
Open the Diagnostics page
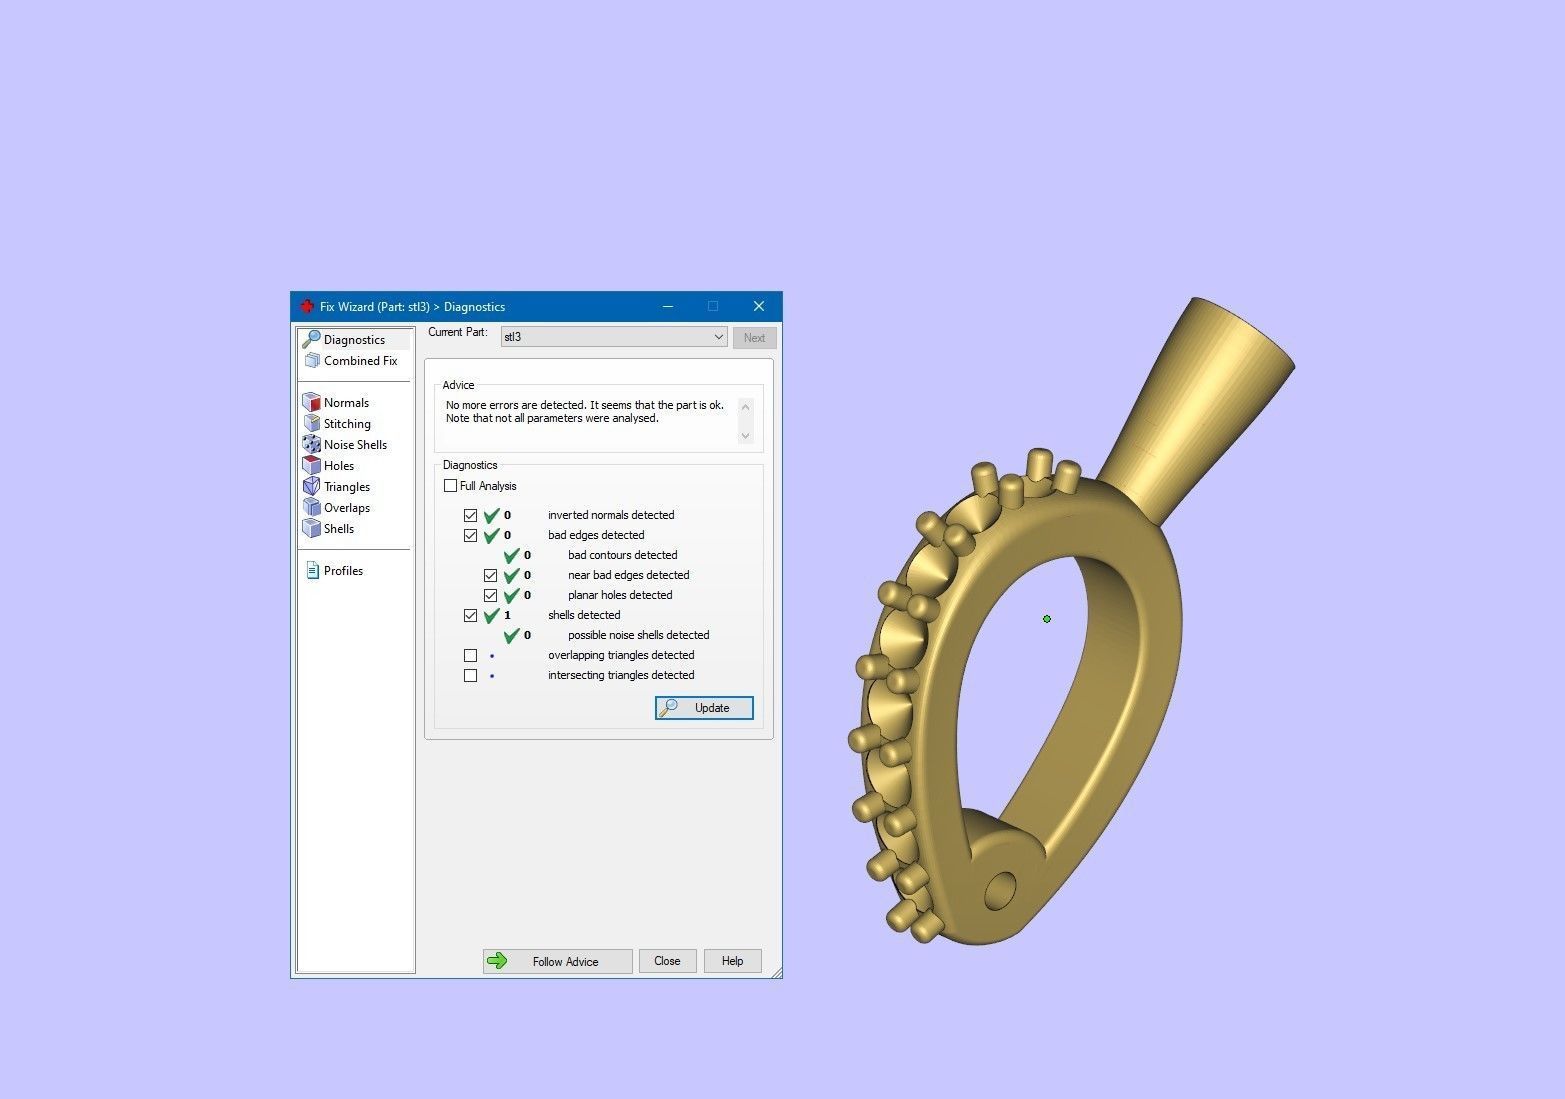coord(354,340)
